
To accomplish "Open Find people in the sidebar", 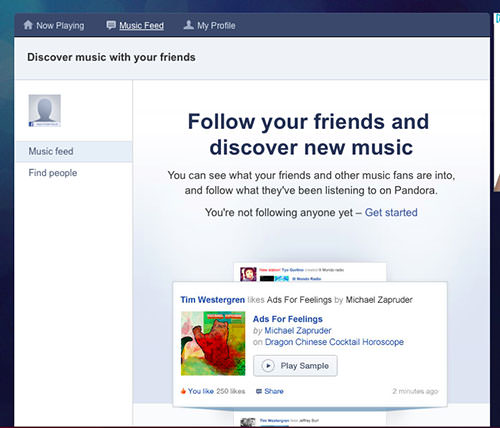I will (53, 173).
